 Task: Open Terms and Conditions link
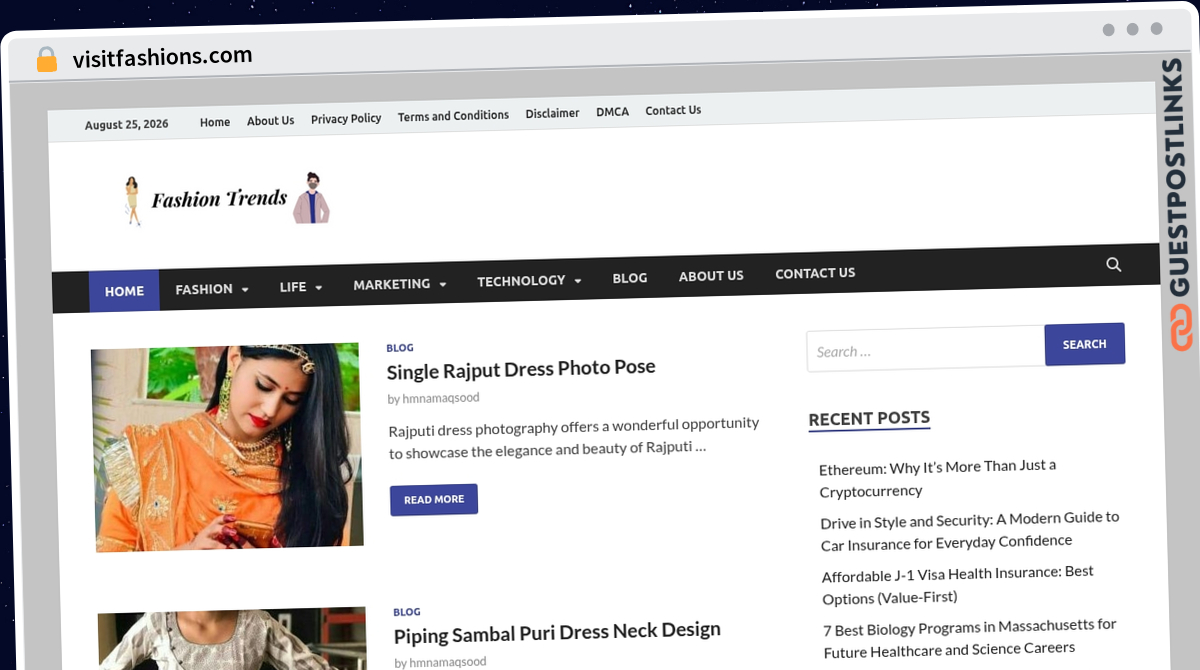(453, 116)
